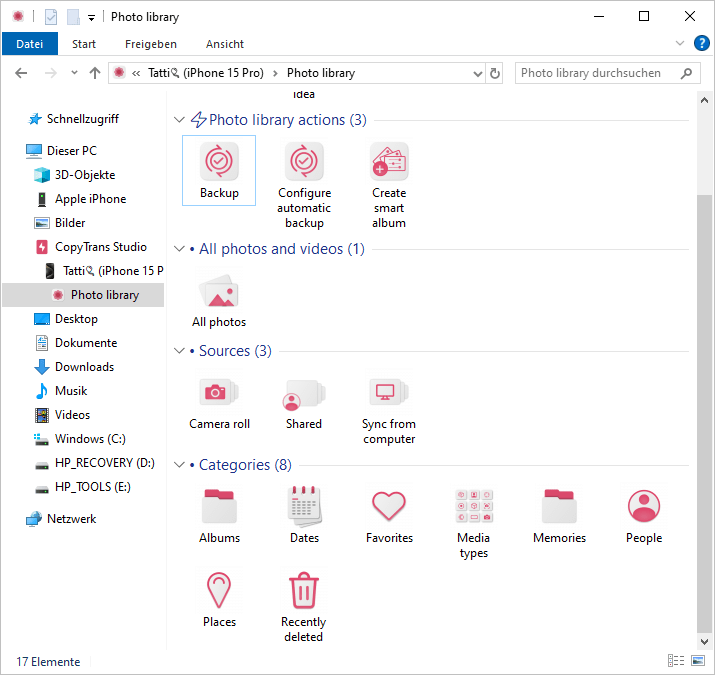This screenshot has width=715, height=675.
Task: Click the Photo library search field
Action: click(597, 73)
